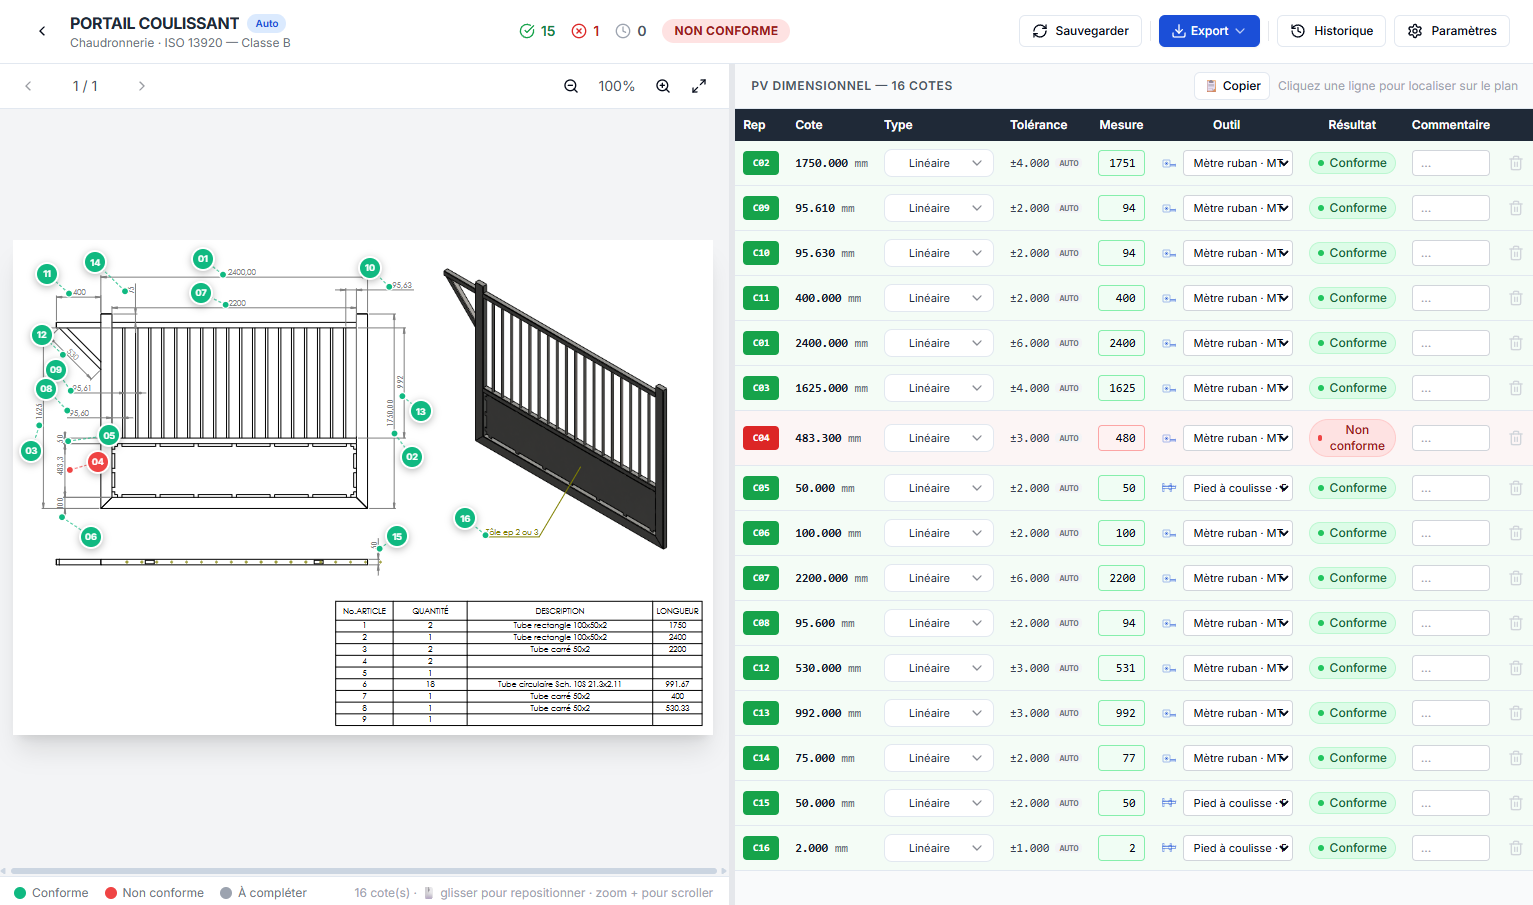The image size is (1533, 905).
Task: Open the Type dropdown for C04
Action: [x=938, y=438]
